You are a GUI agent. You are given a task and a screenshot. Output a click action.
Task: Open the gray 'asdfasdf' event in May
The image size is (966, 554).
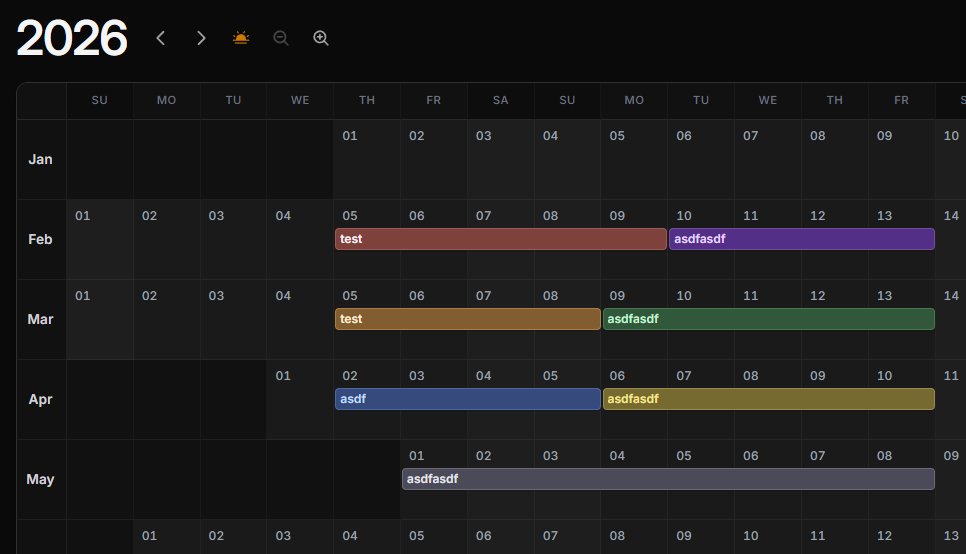pos(668,479)
